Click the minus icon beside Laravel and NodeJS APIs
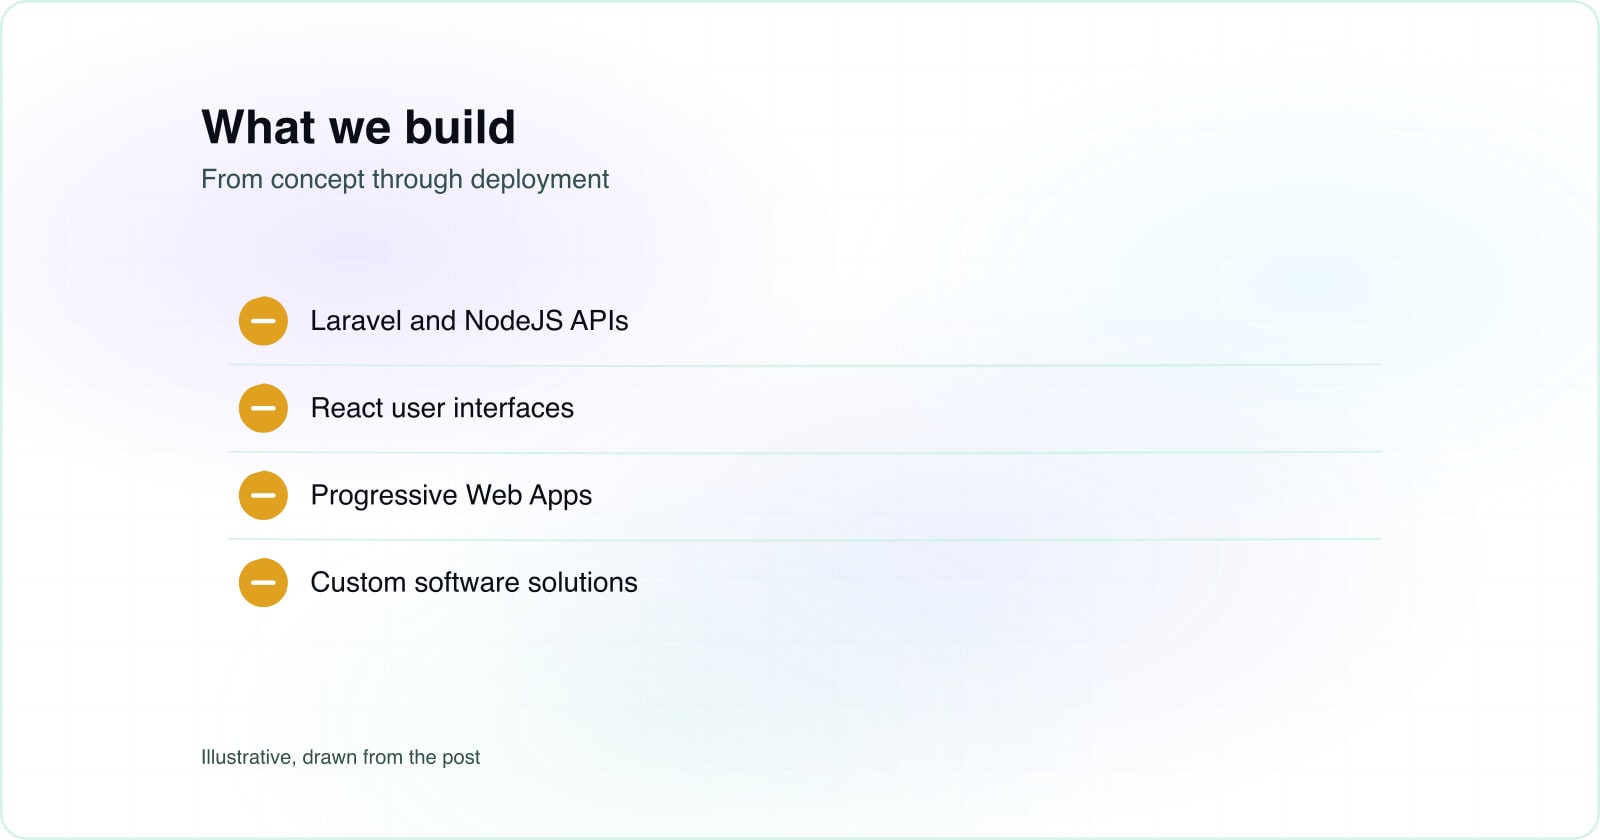 click(263, 321)
